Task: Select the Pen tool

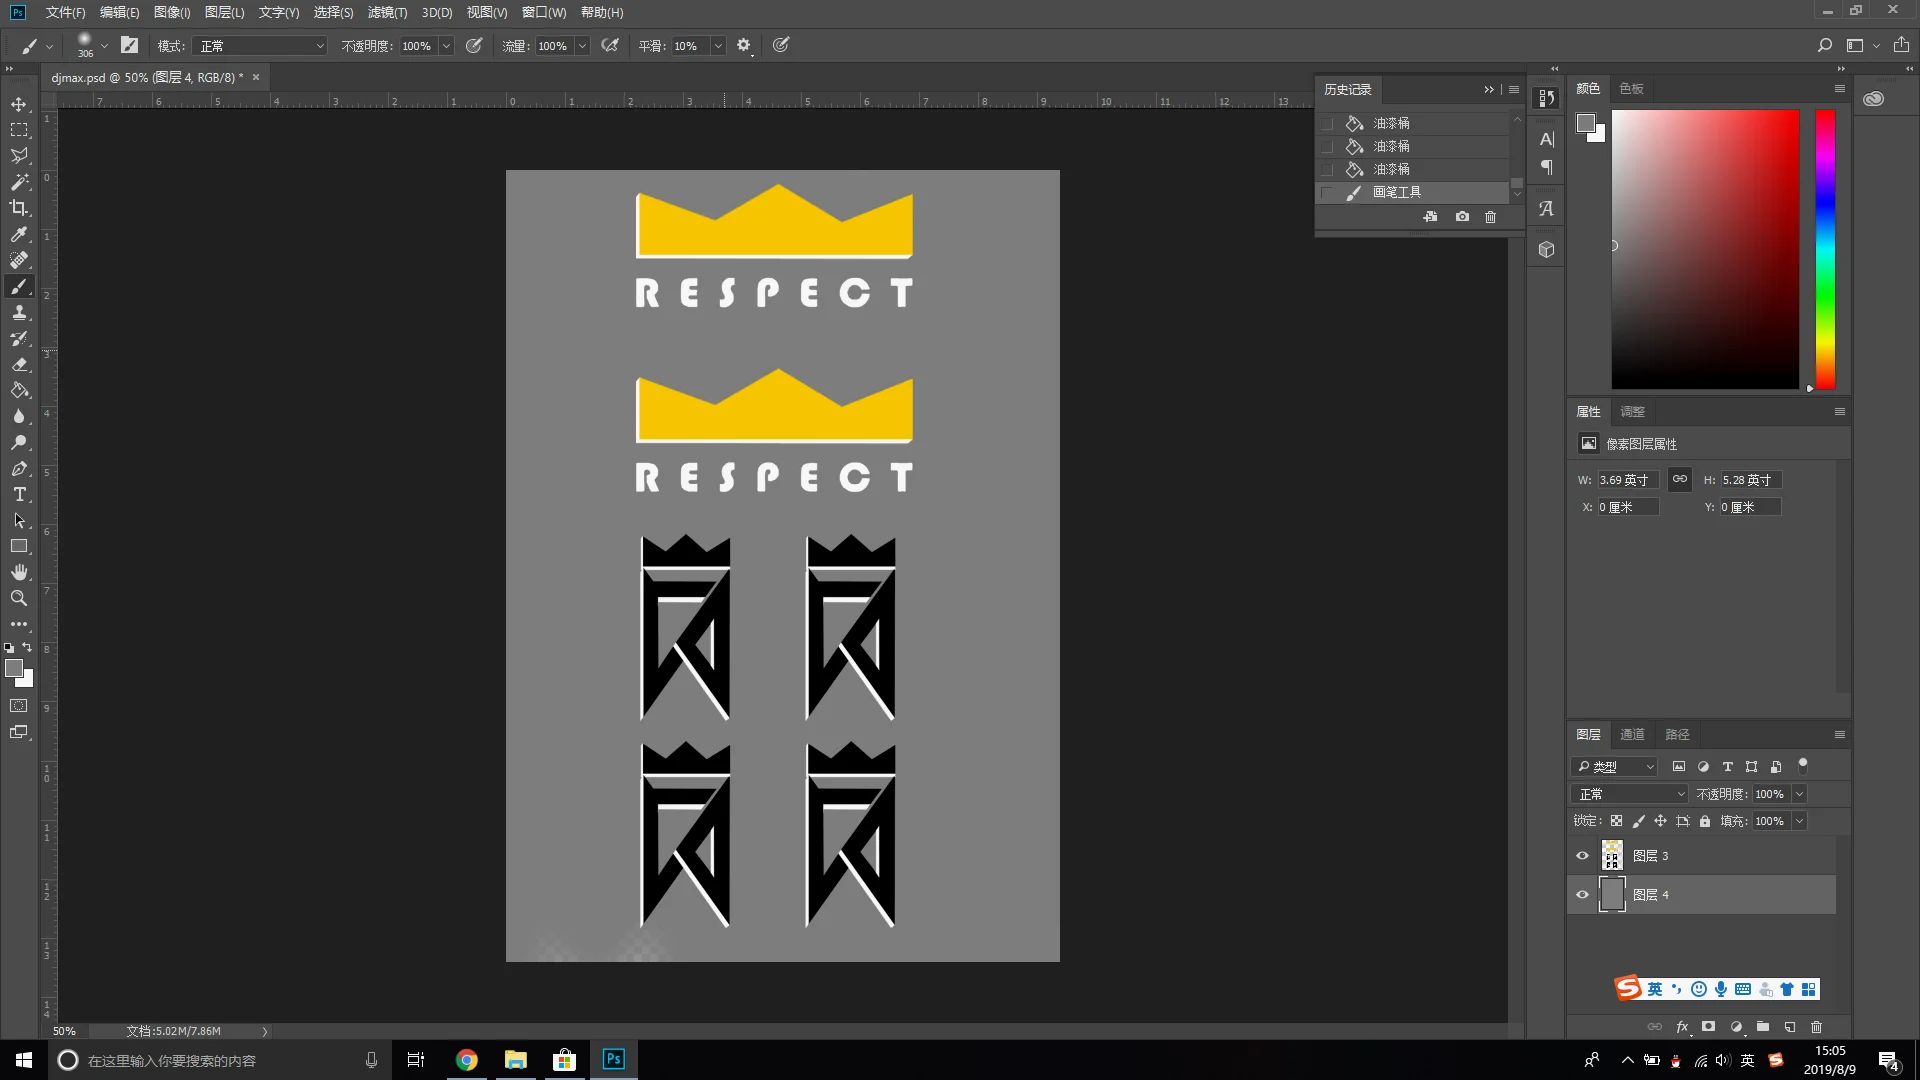Action: coord(19,468)
